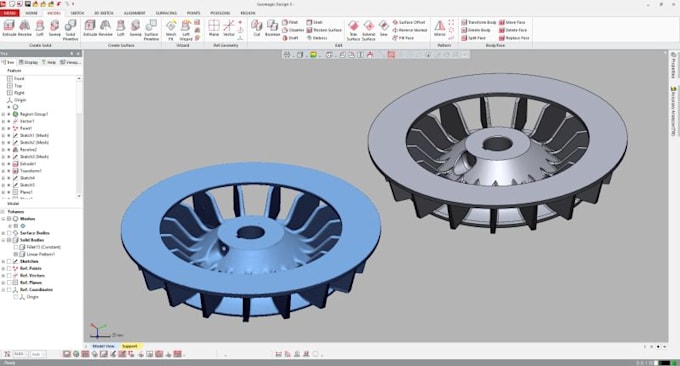The height and width of the screenshot is (366, 680).
Task: Click Delete Face
Action: tap(513, 30)
